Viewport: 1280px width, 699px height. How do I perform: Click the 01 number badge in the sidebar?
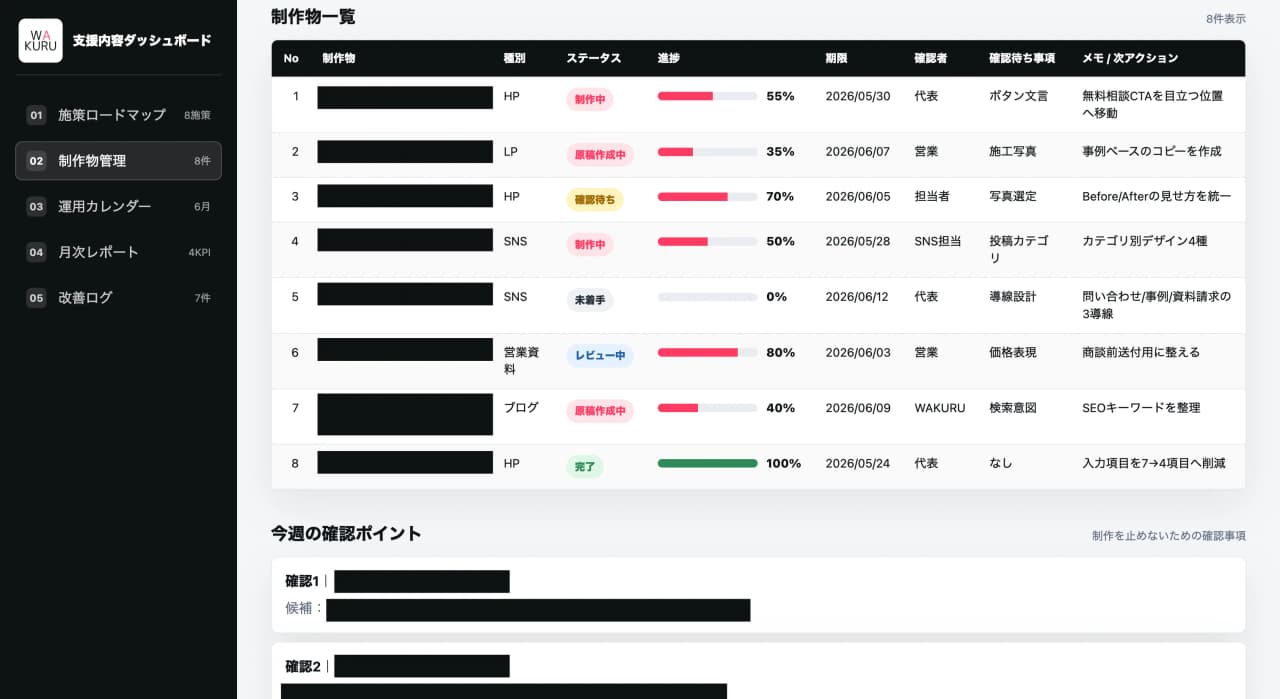(36, 115)
